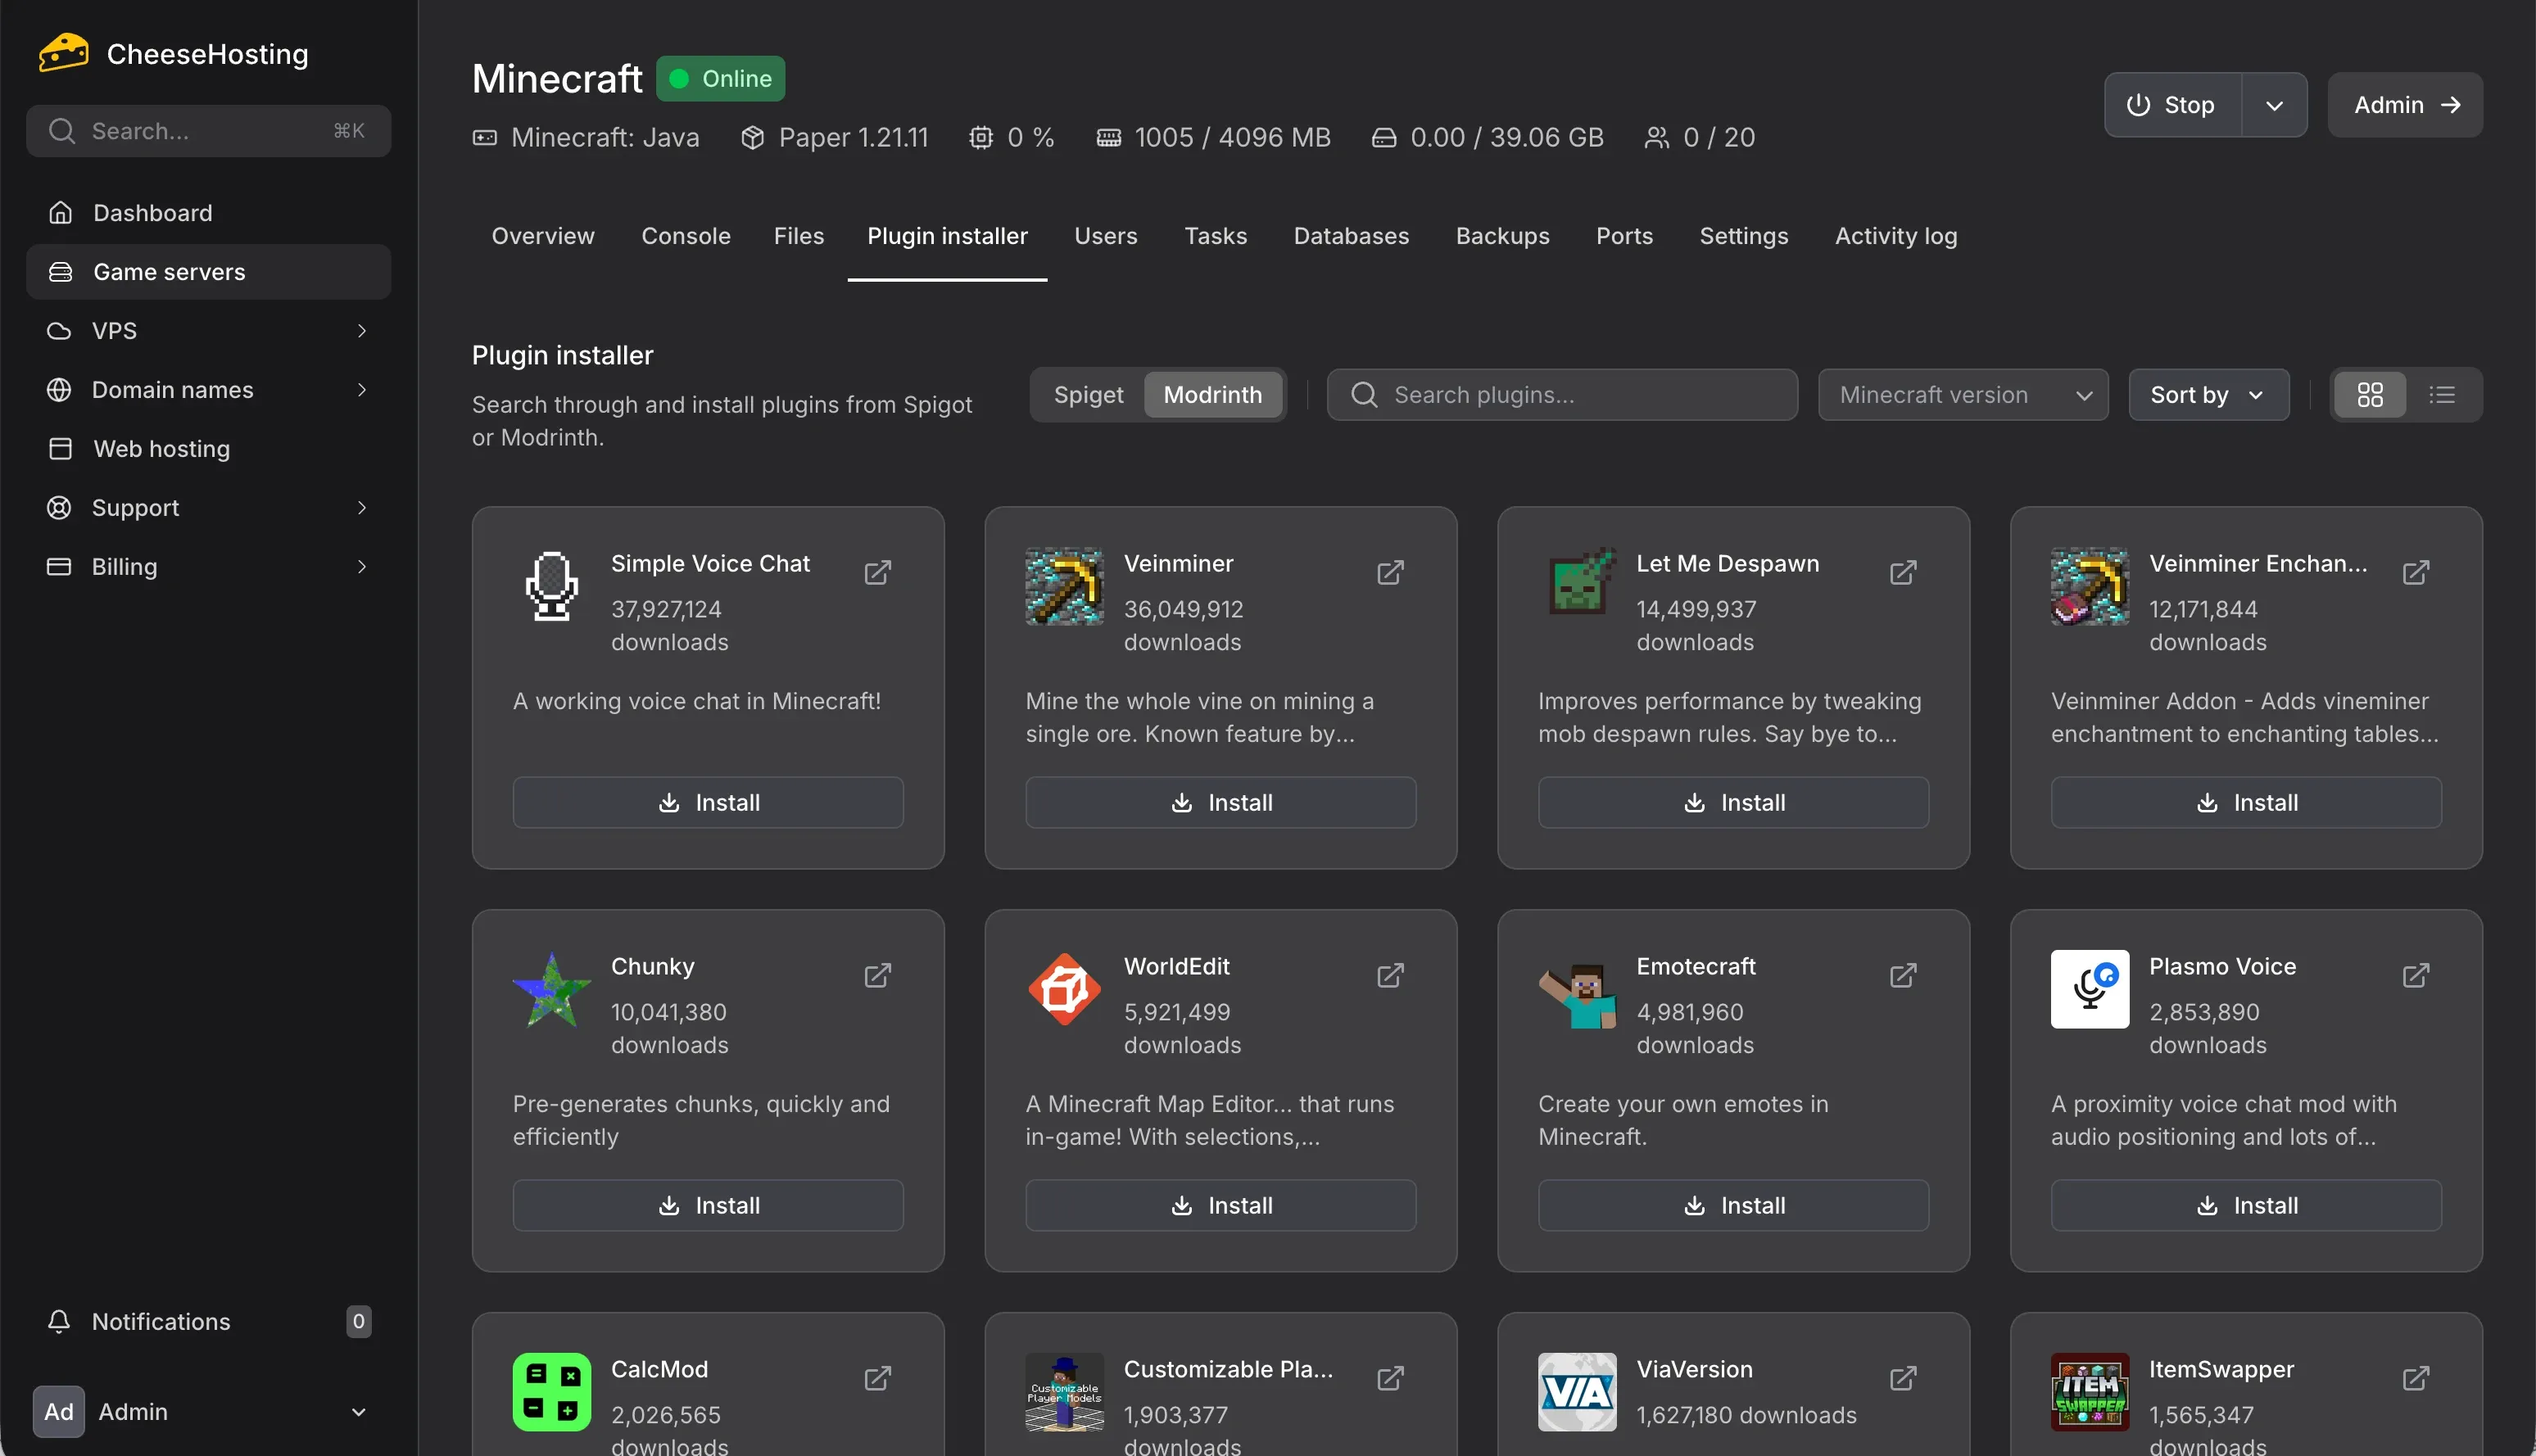
Task: Select Modrinth as the plugin source
Action: point(1213,394)
